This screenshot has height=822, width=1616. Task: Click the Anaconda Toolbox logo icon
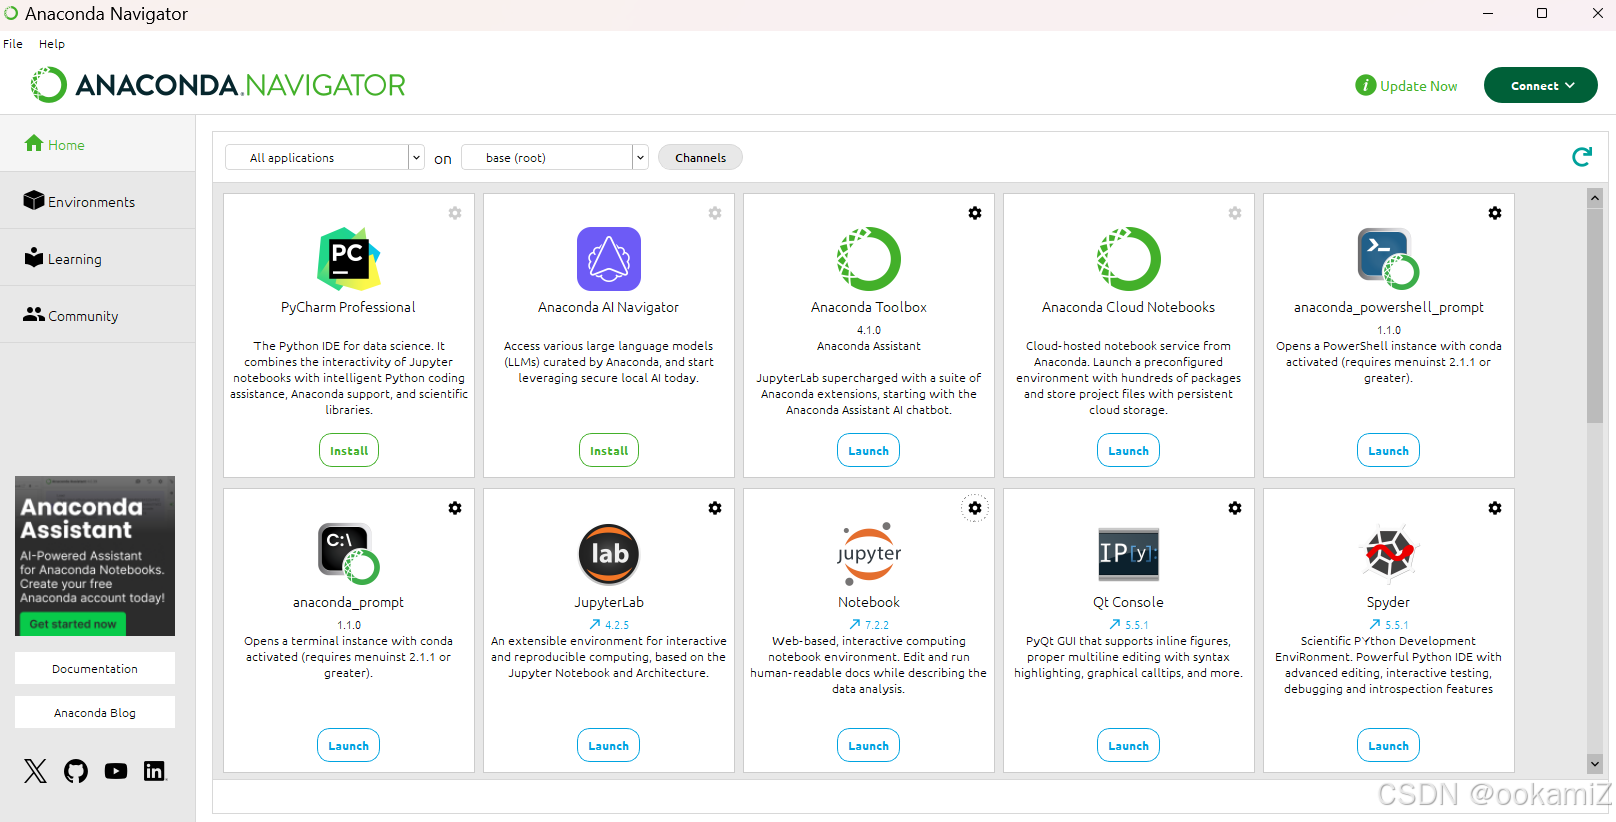869,259
